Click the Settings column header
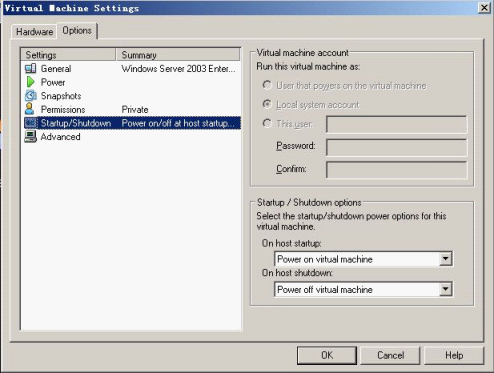Screen dimensions: 494x373 point(68,55)
